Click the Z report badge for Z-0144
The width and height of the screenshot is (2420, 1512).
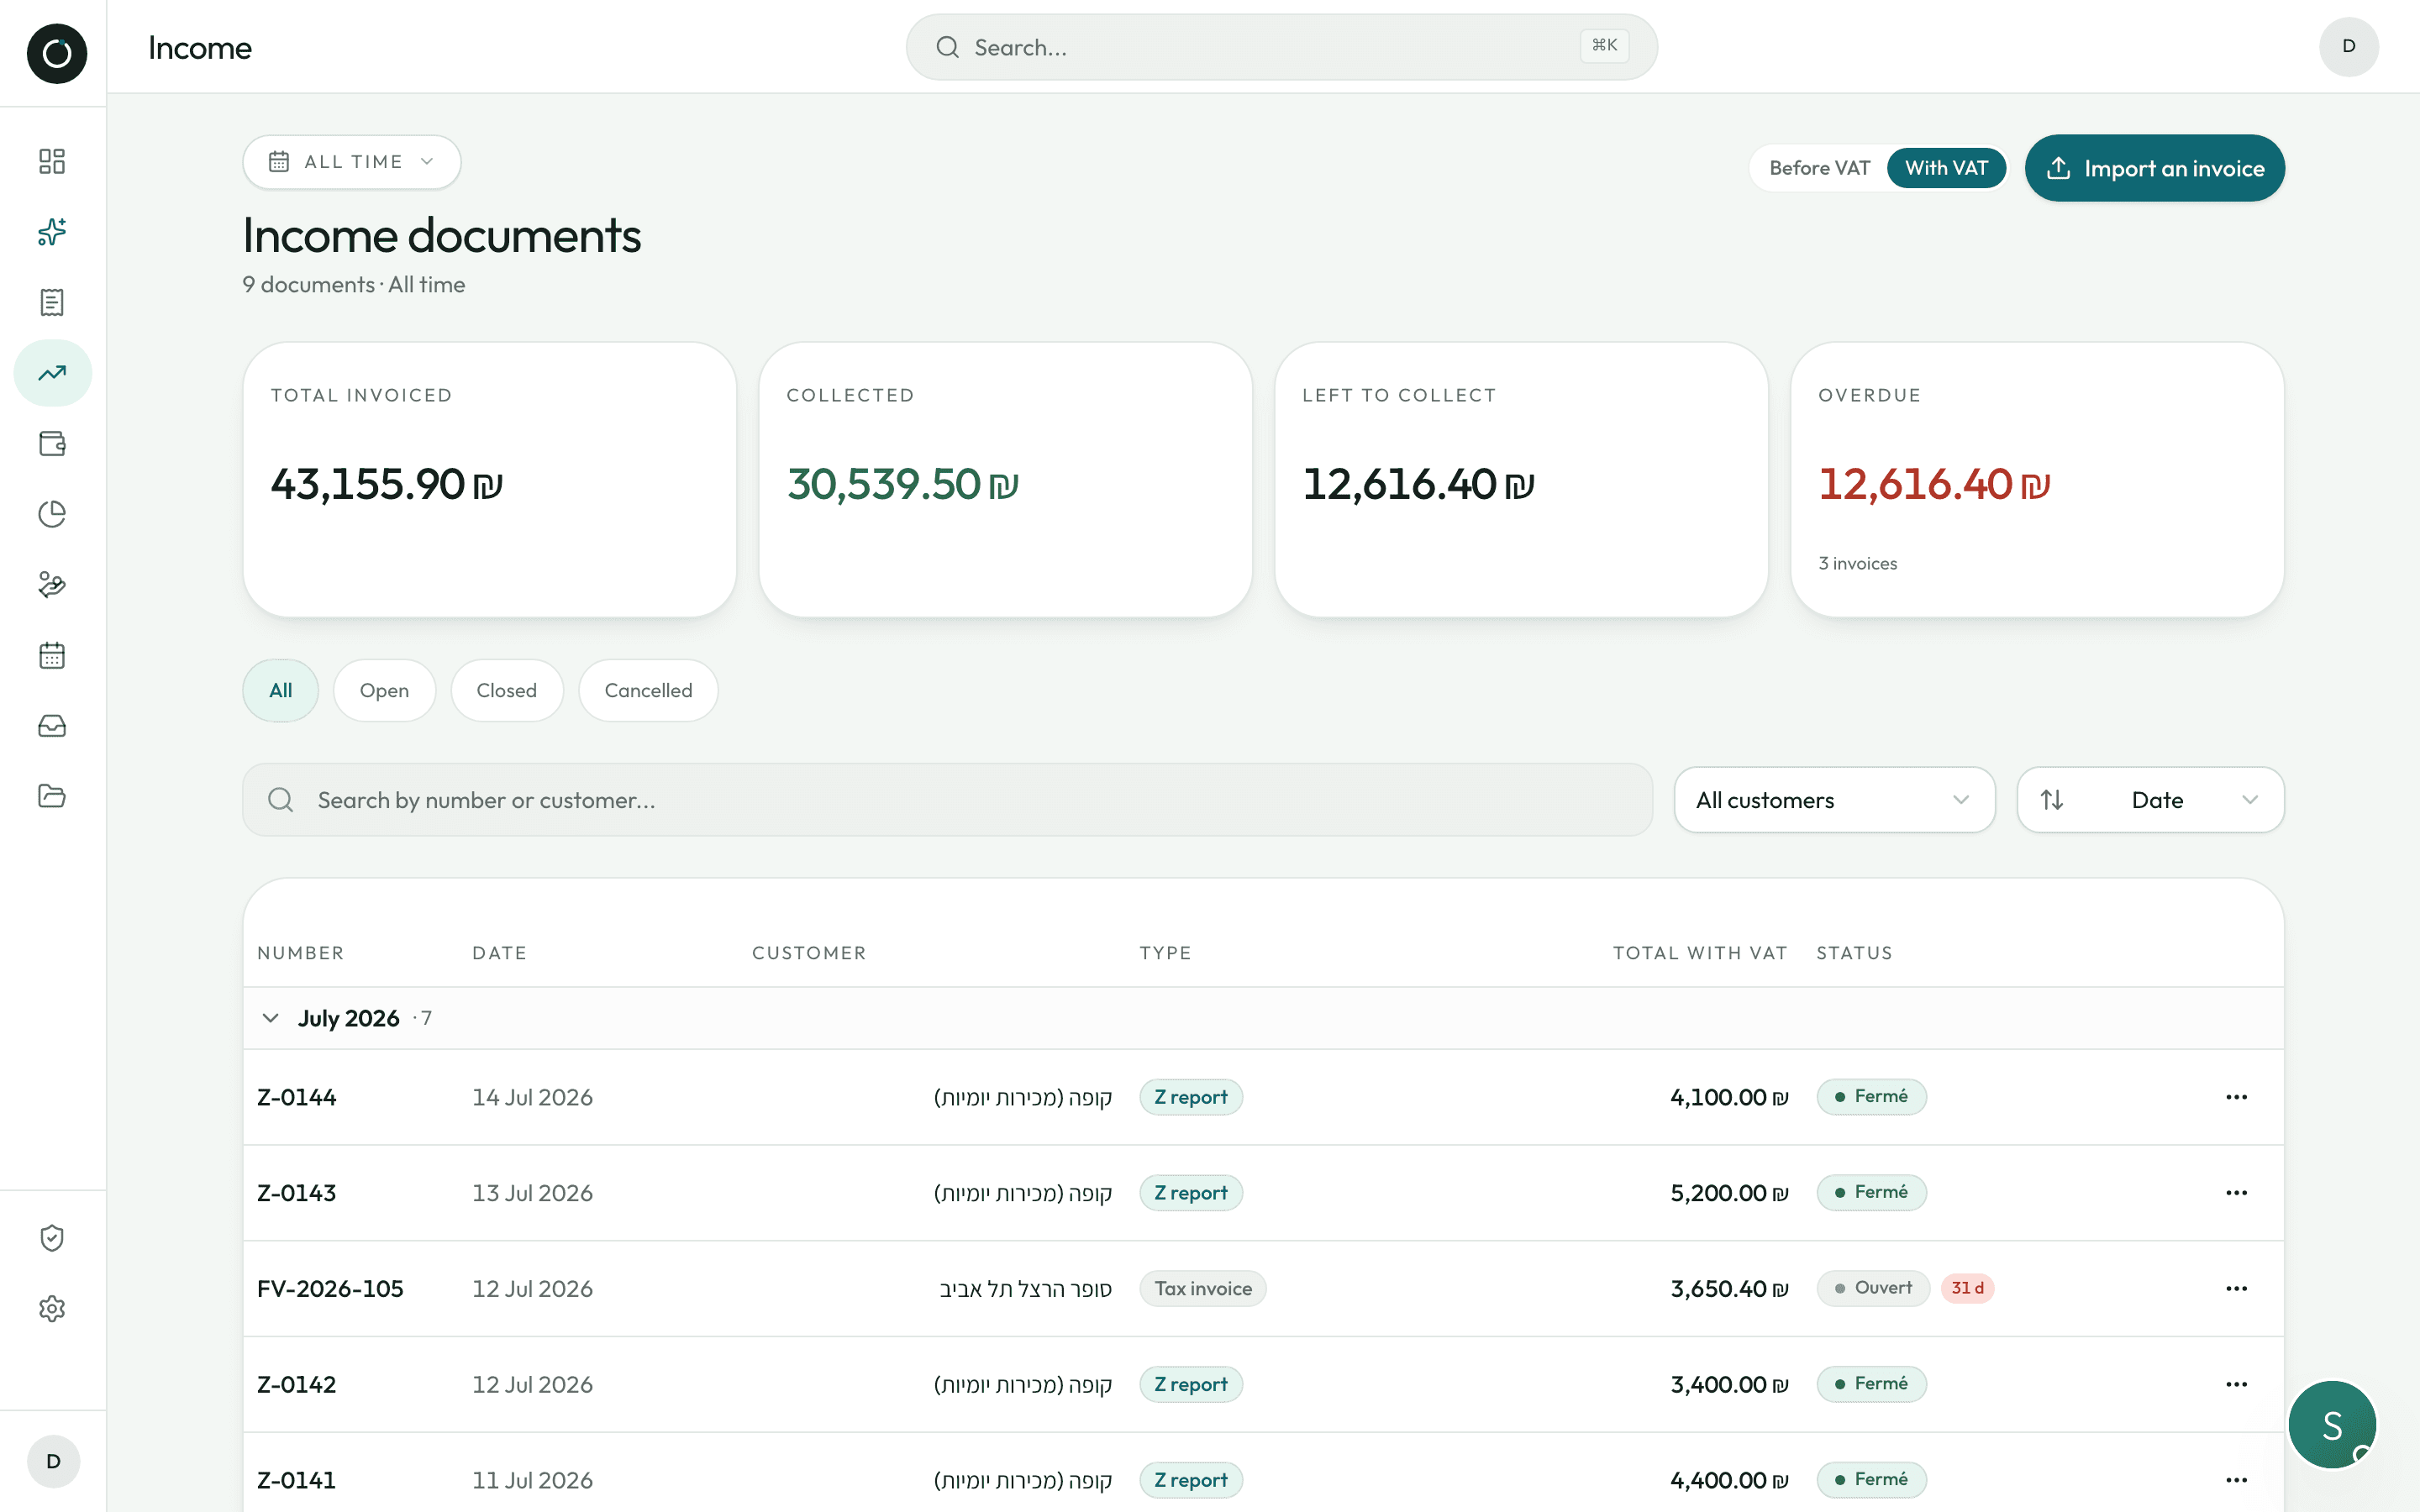pos(1191,1097)
